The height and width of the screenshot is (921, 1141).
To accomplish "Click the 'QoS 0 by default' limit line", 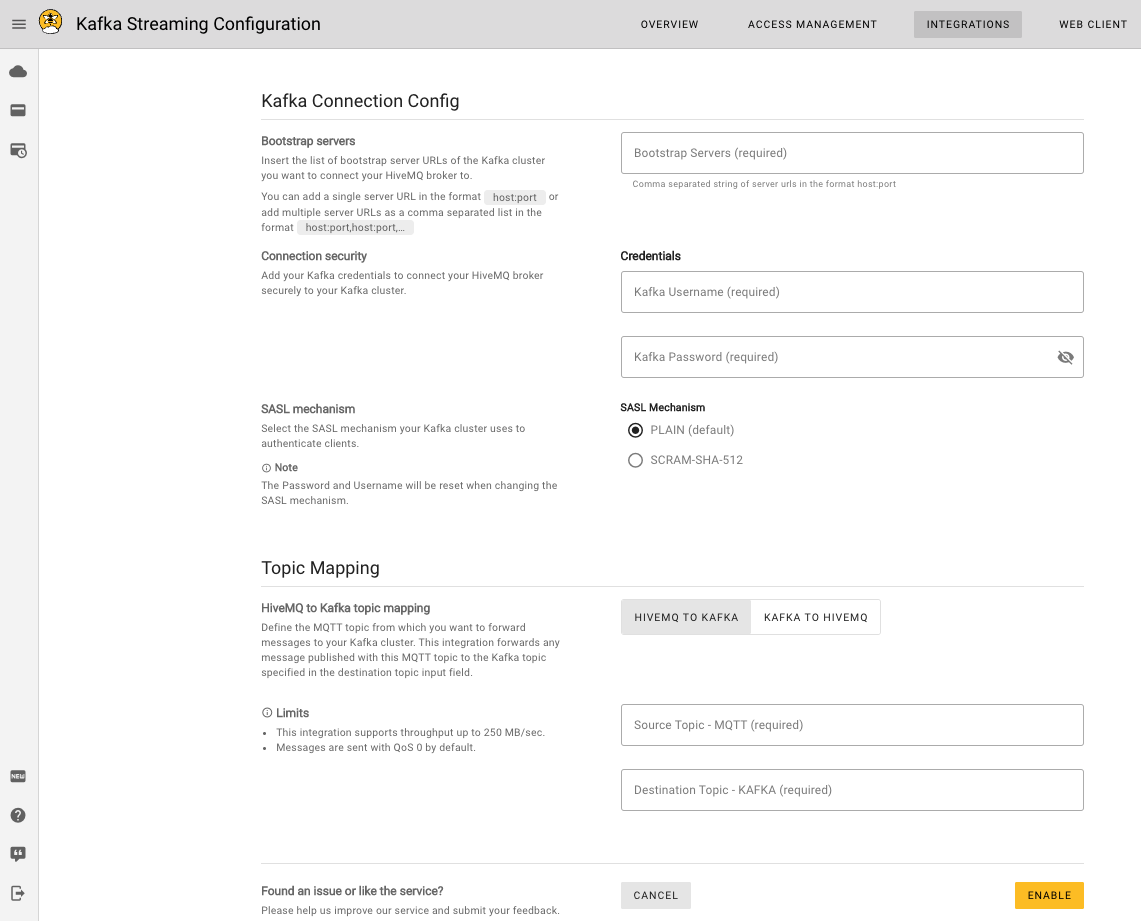I will [x=375, y=747].
